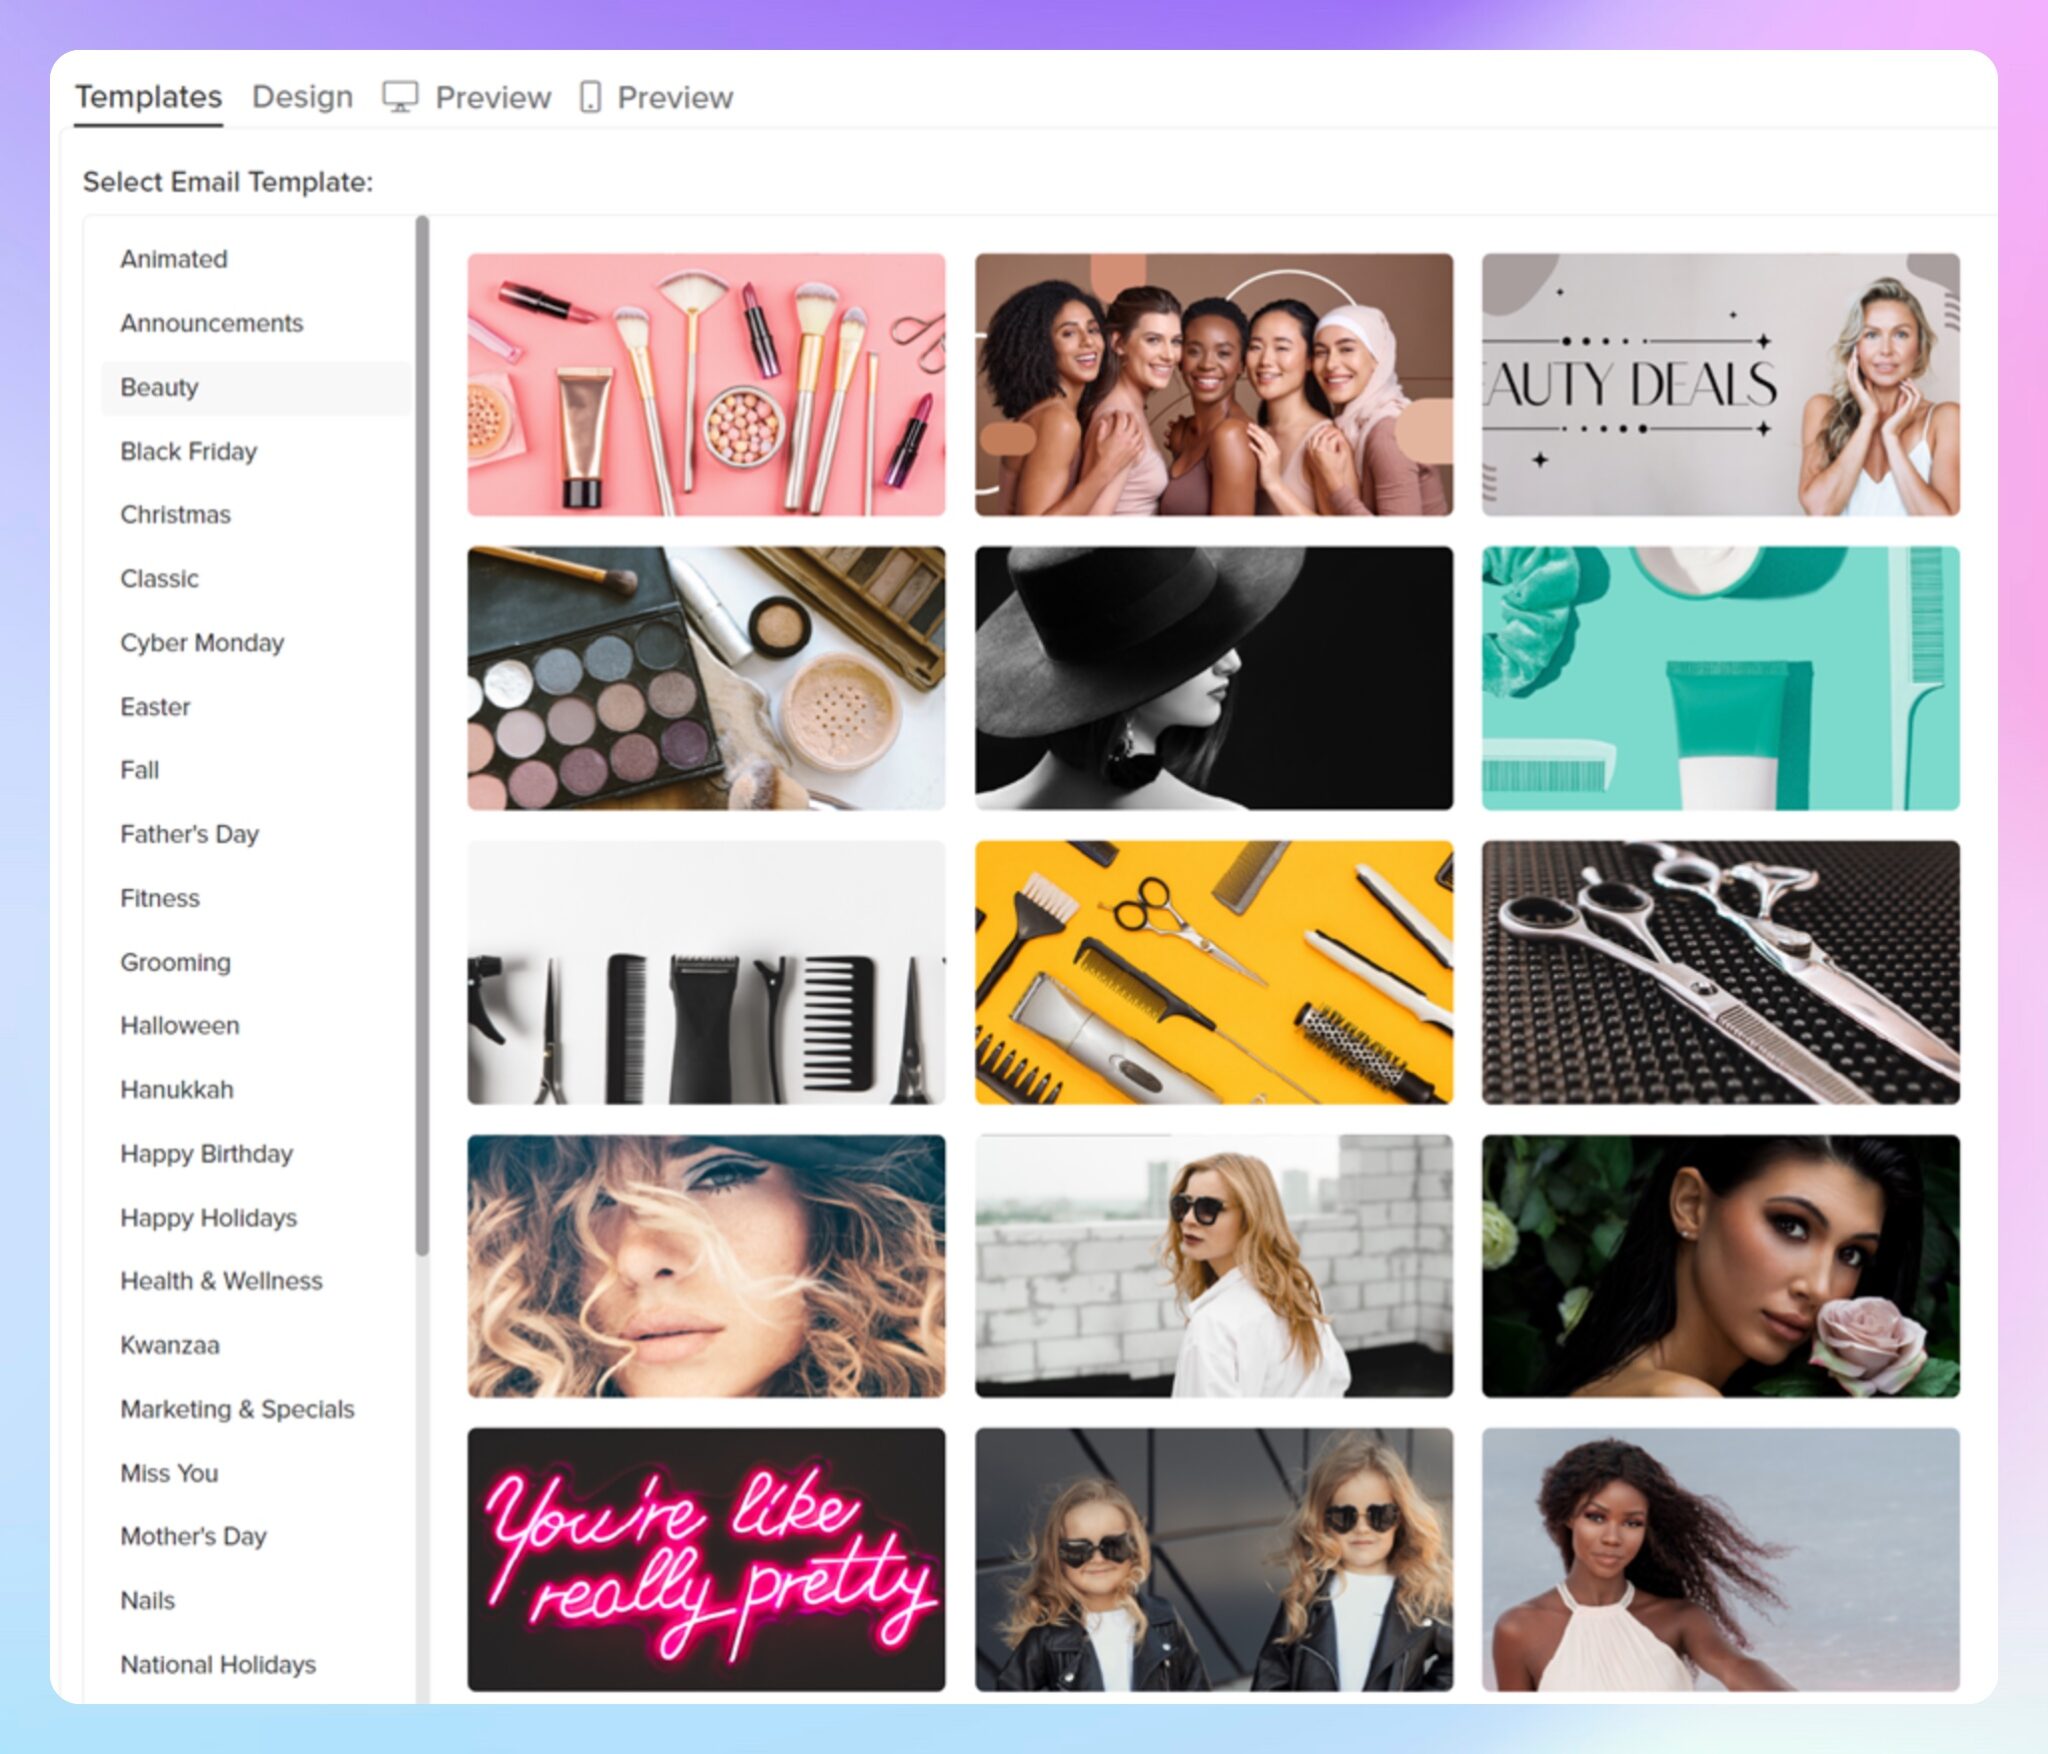Select the Kwanzaa category
The image size is (2048, 1754).
click(170, 1344)
